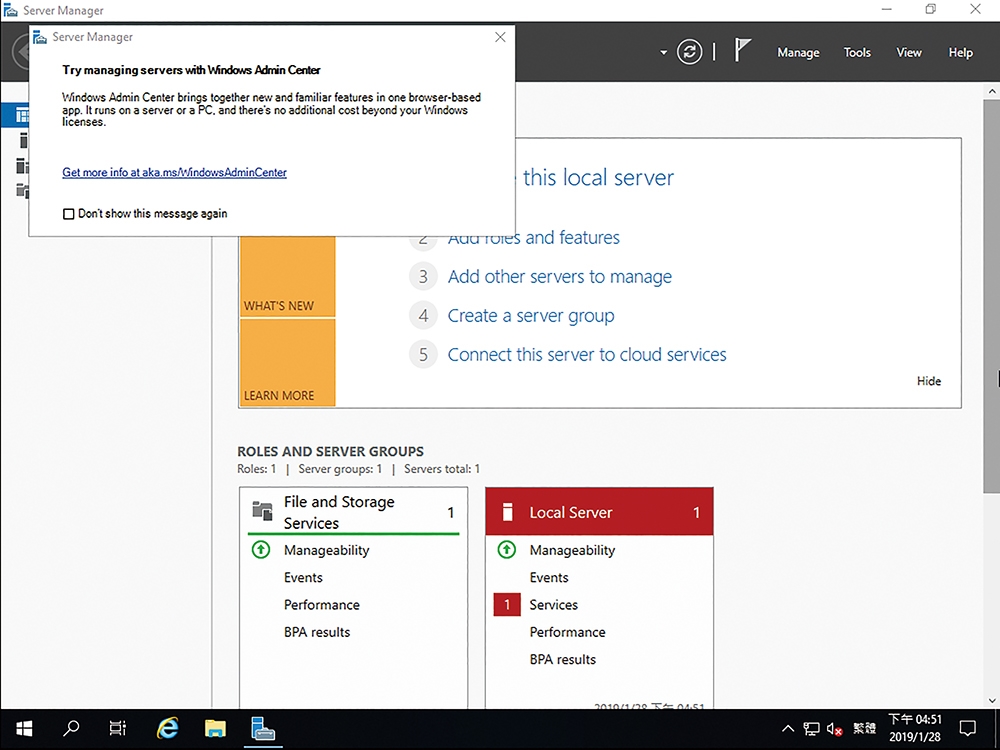
Task: Open the File and Storage Services tile title
Action: coord(339,512)
